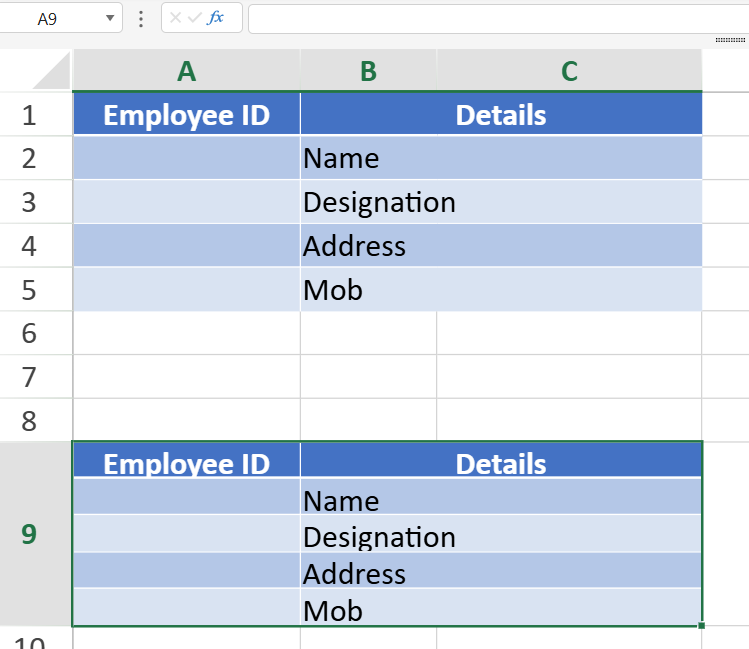Select row 4 header

(35, 246)
